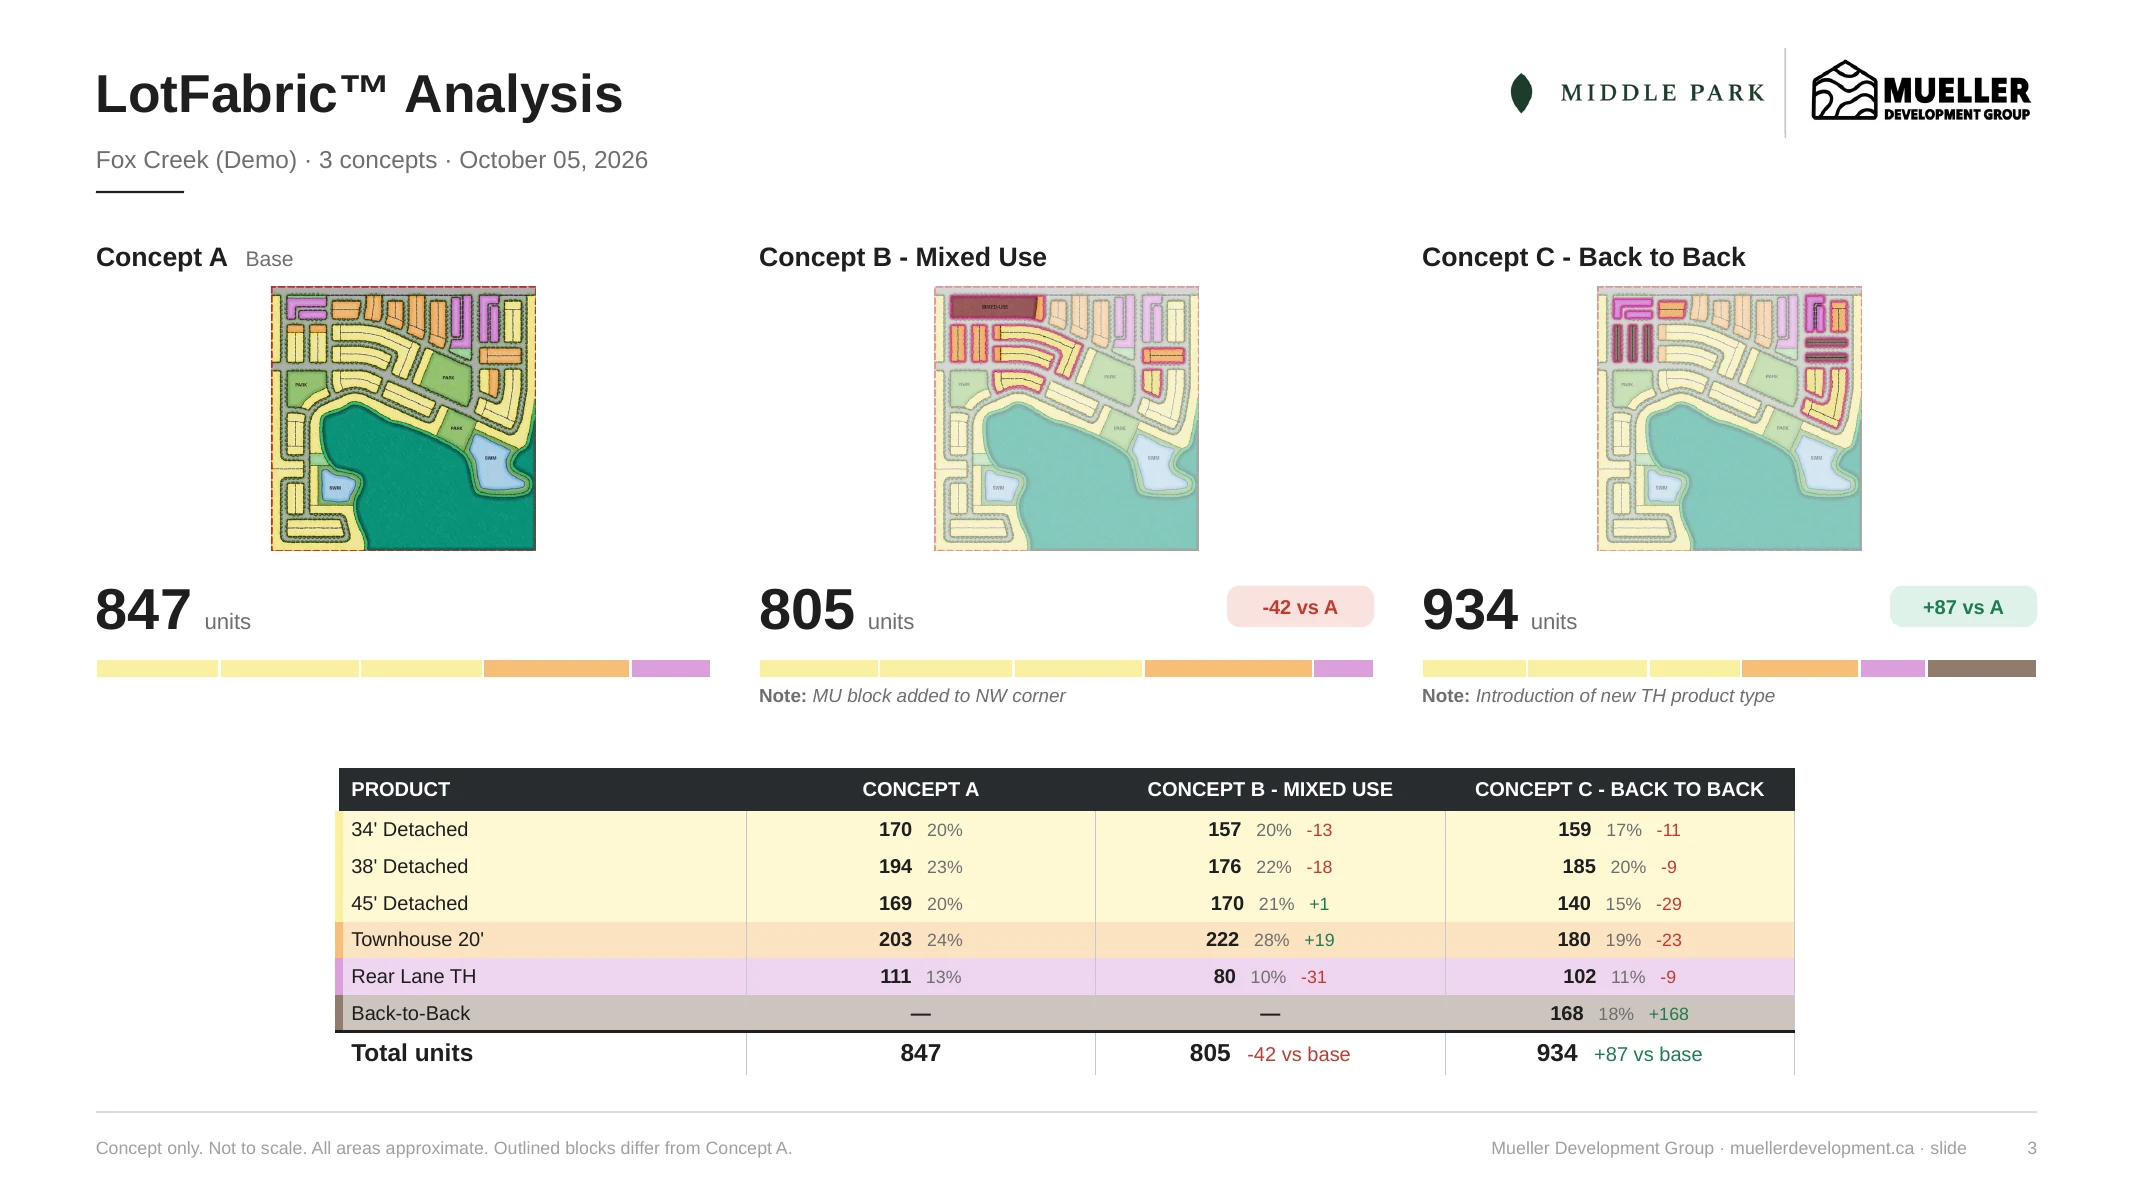Click the 934 units headline for Concept C
Image resolution: width=2134 pixels, height=1200 pixels.
pos(1499,610)
